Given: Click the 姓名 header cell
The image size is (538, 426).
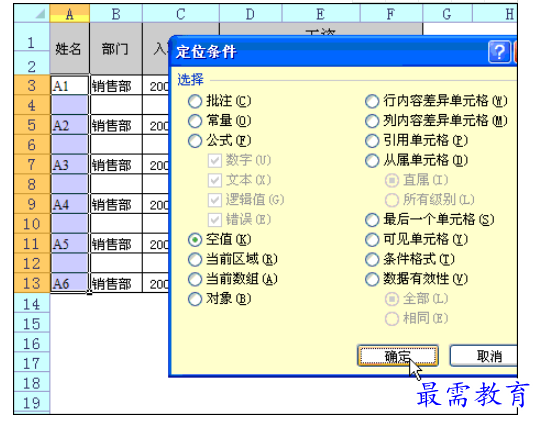Looking at the screenshot, I should coord(70,49).
